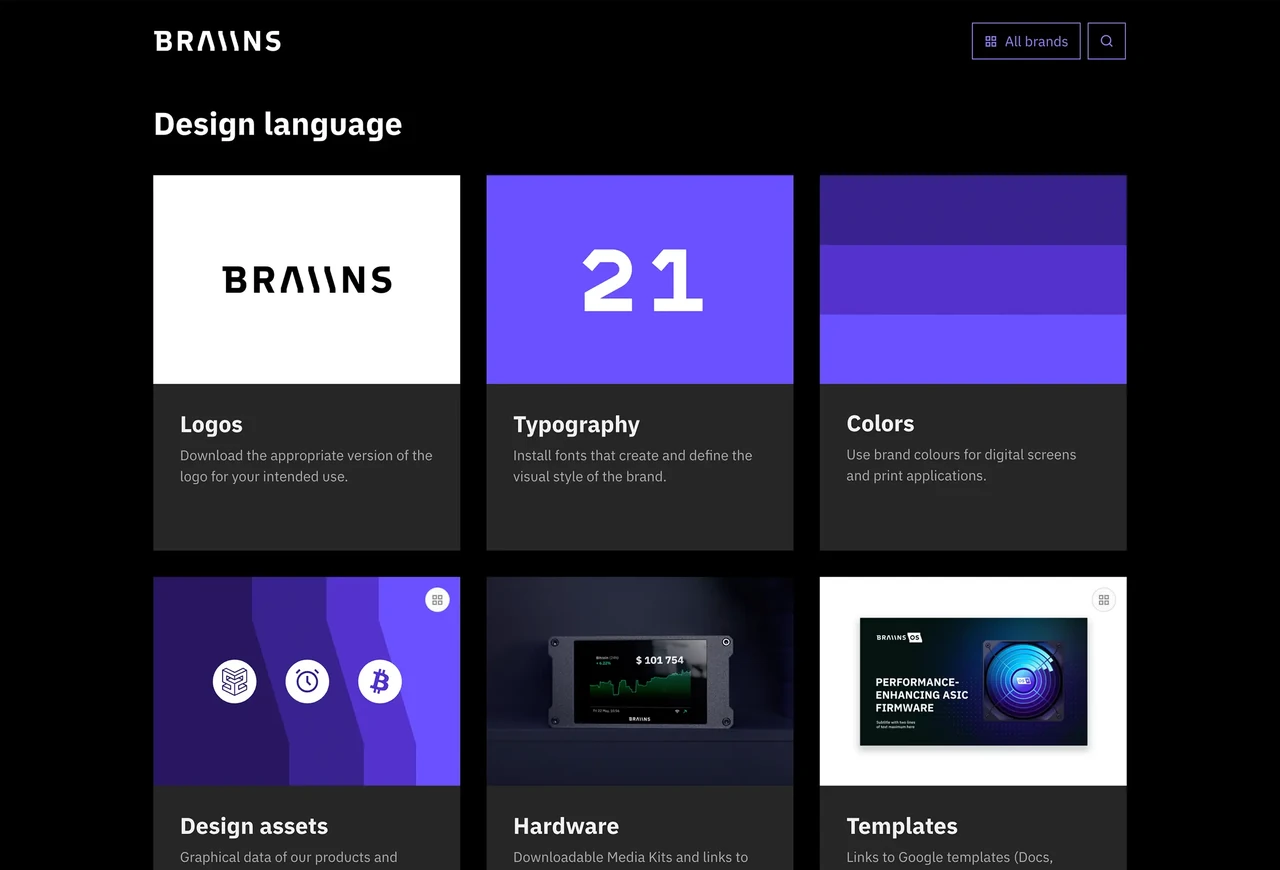1280x870 pixels.
Task: Click 'Graphical data of our products' text
Action: pyautogui.click(x=289, y=857)
